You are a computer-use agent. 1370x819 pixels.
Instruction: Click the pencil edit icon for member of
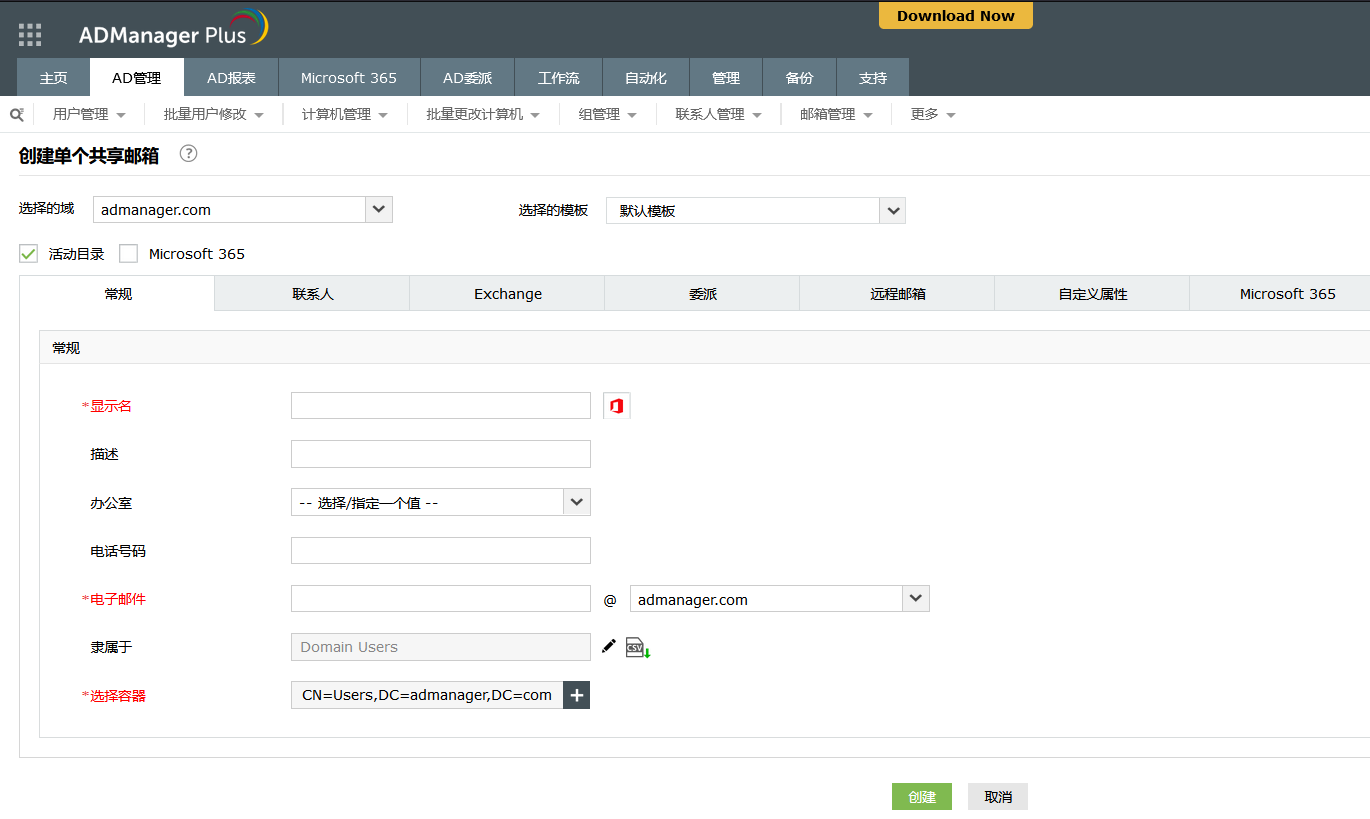[x=609, y=647]
